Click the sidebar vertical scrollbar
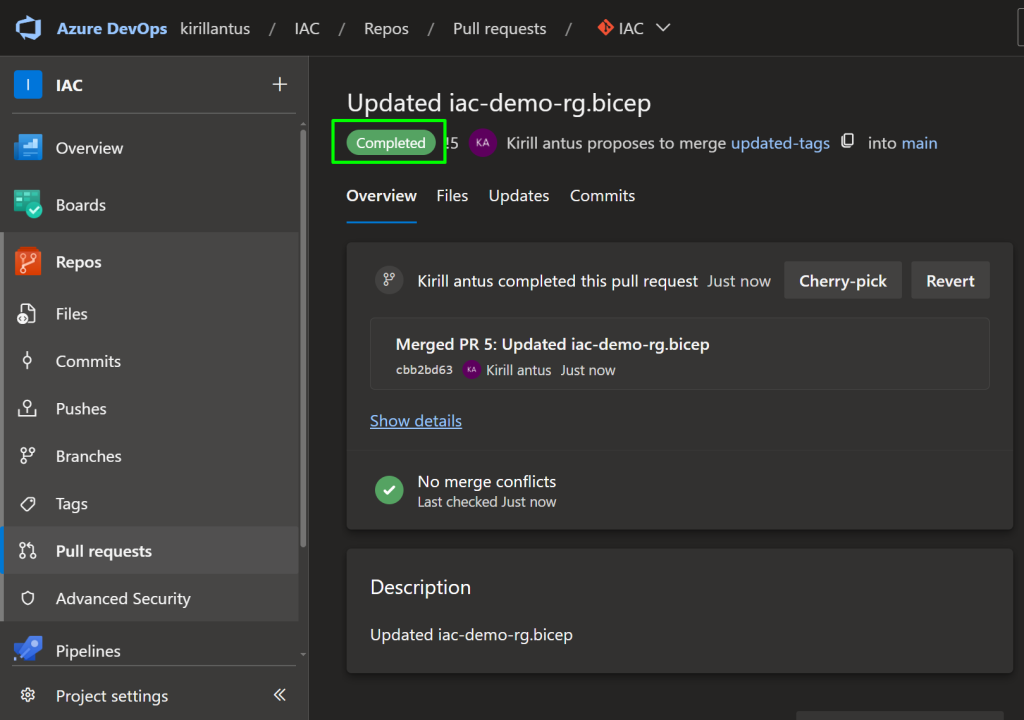This screenshot has height=720, width=1024. (303, 340)
